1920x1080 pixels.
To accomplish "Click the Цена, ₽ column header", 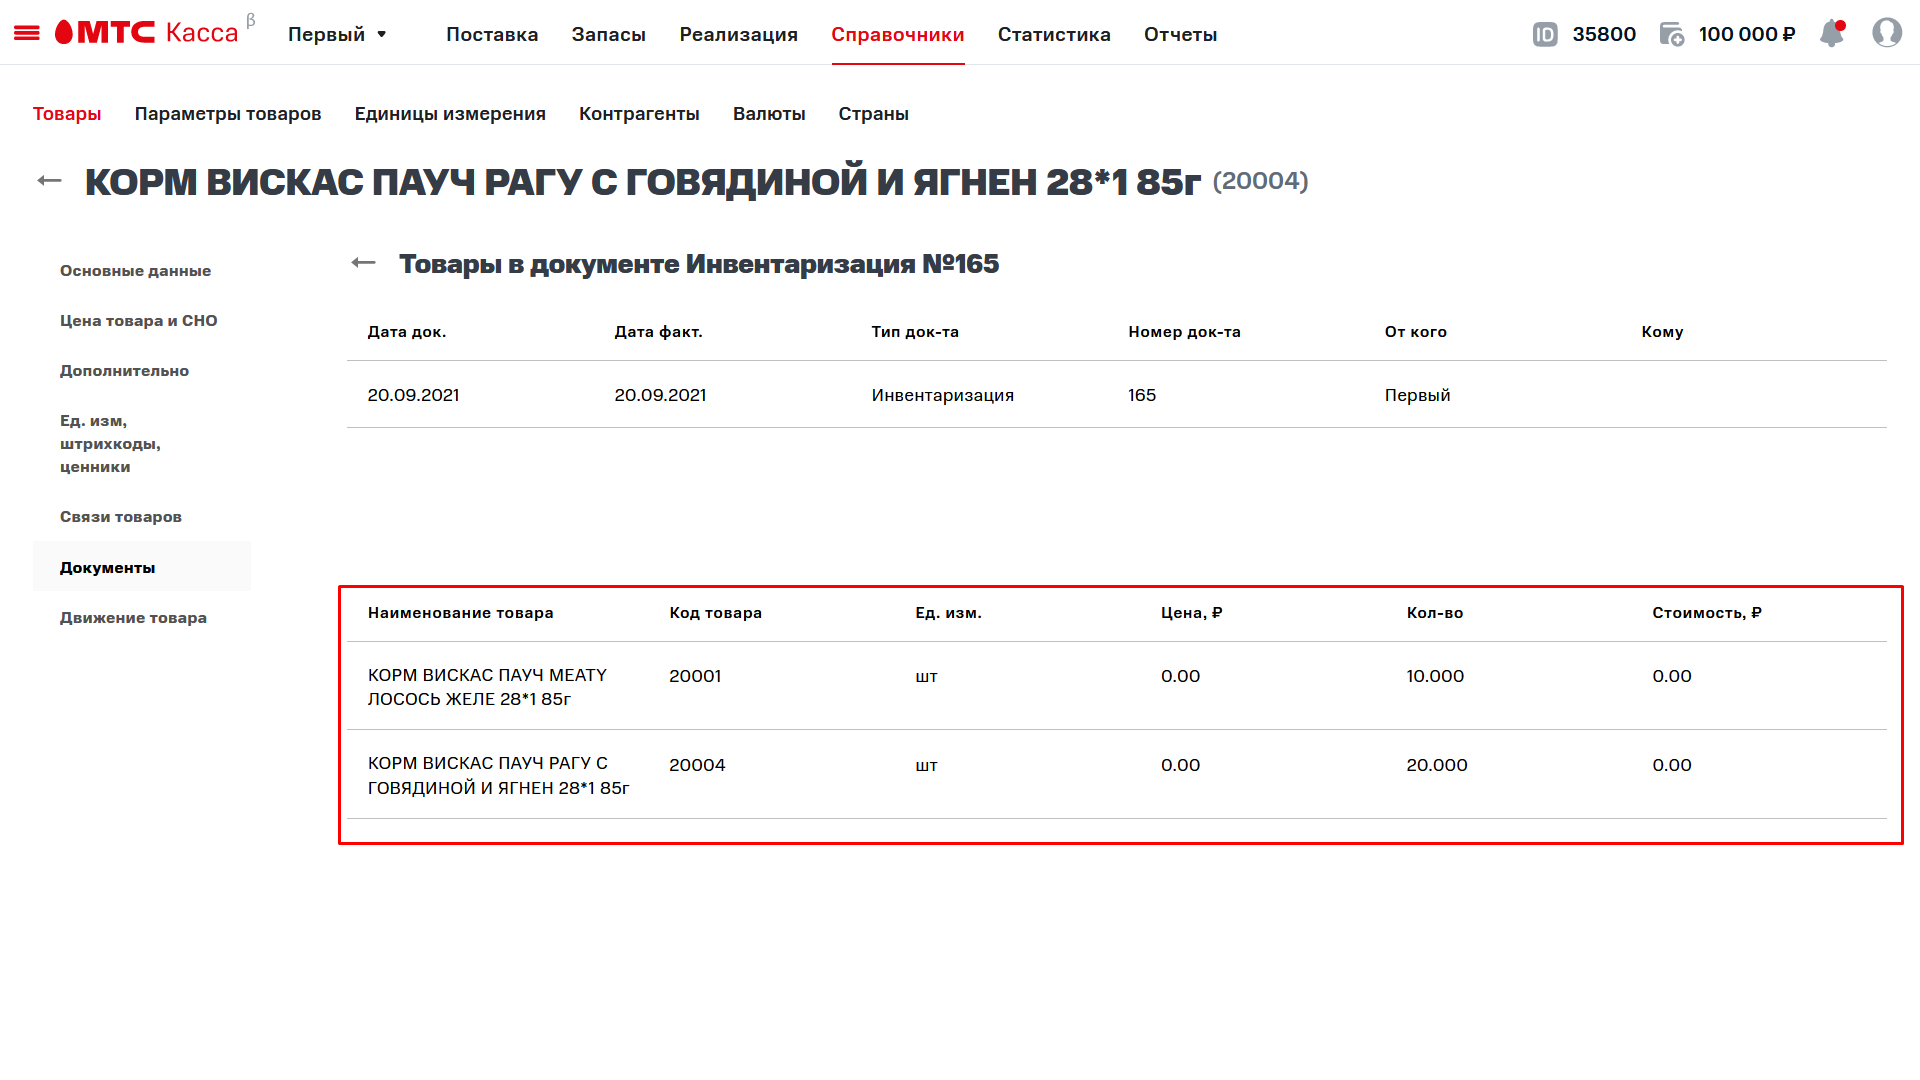I will point(1192,613).
